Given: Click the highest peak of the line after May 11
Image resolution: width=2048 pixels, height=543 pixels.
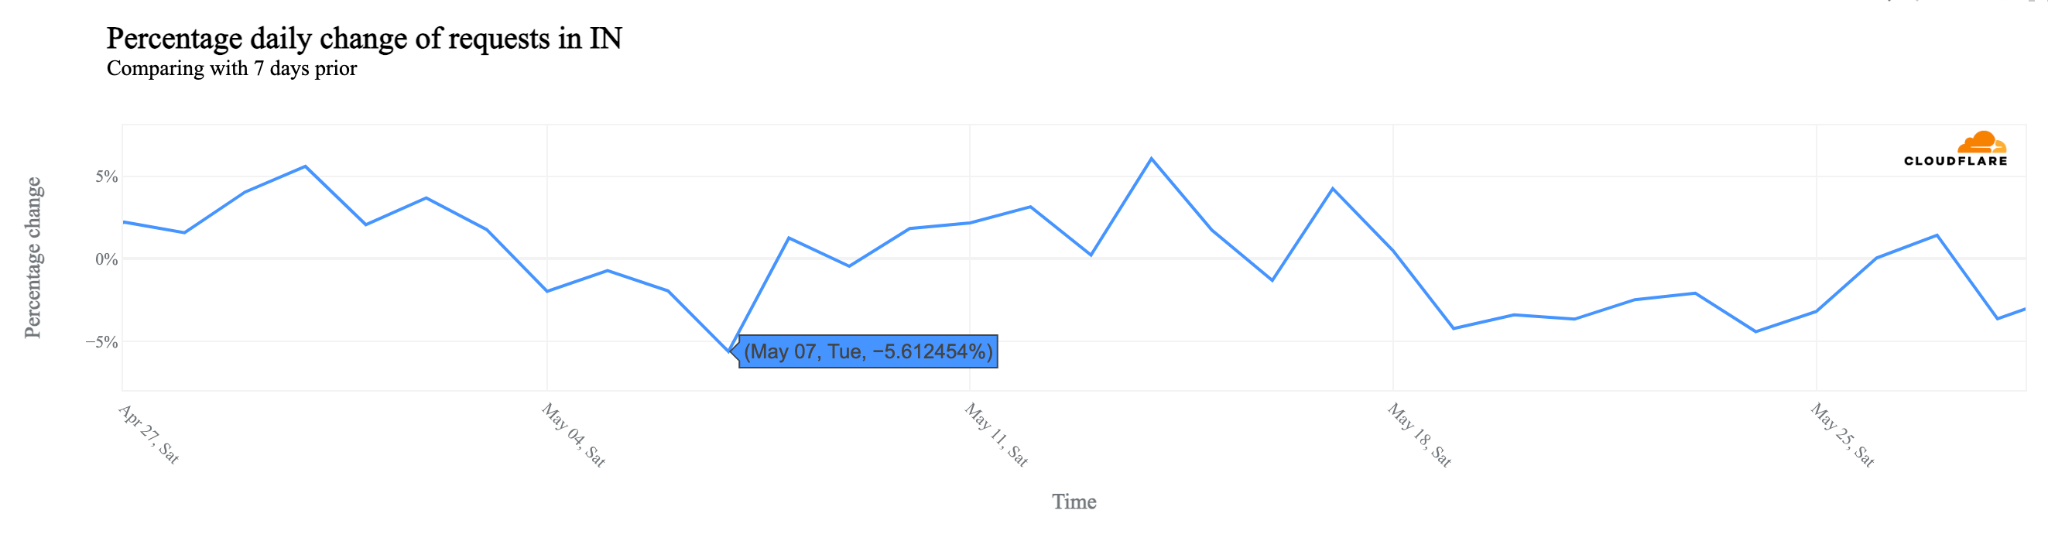Looking at the screenshot, I should click(x=1151, y=158).
